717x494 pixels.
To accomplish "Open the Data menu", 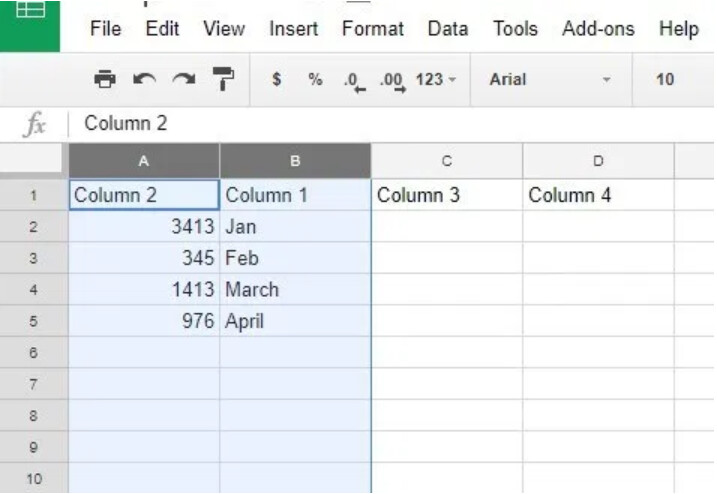I will tap(447, 29).
